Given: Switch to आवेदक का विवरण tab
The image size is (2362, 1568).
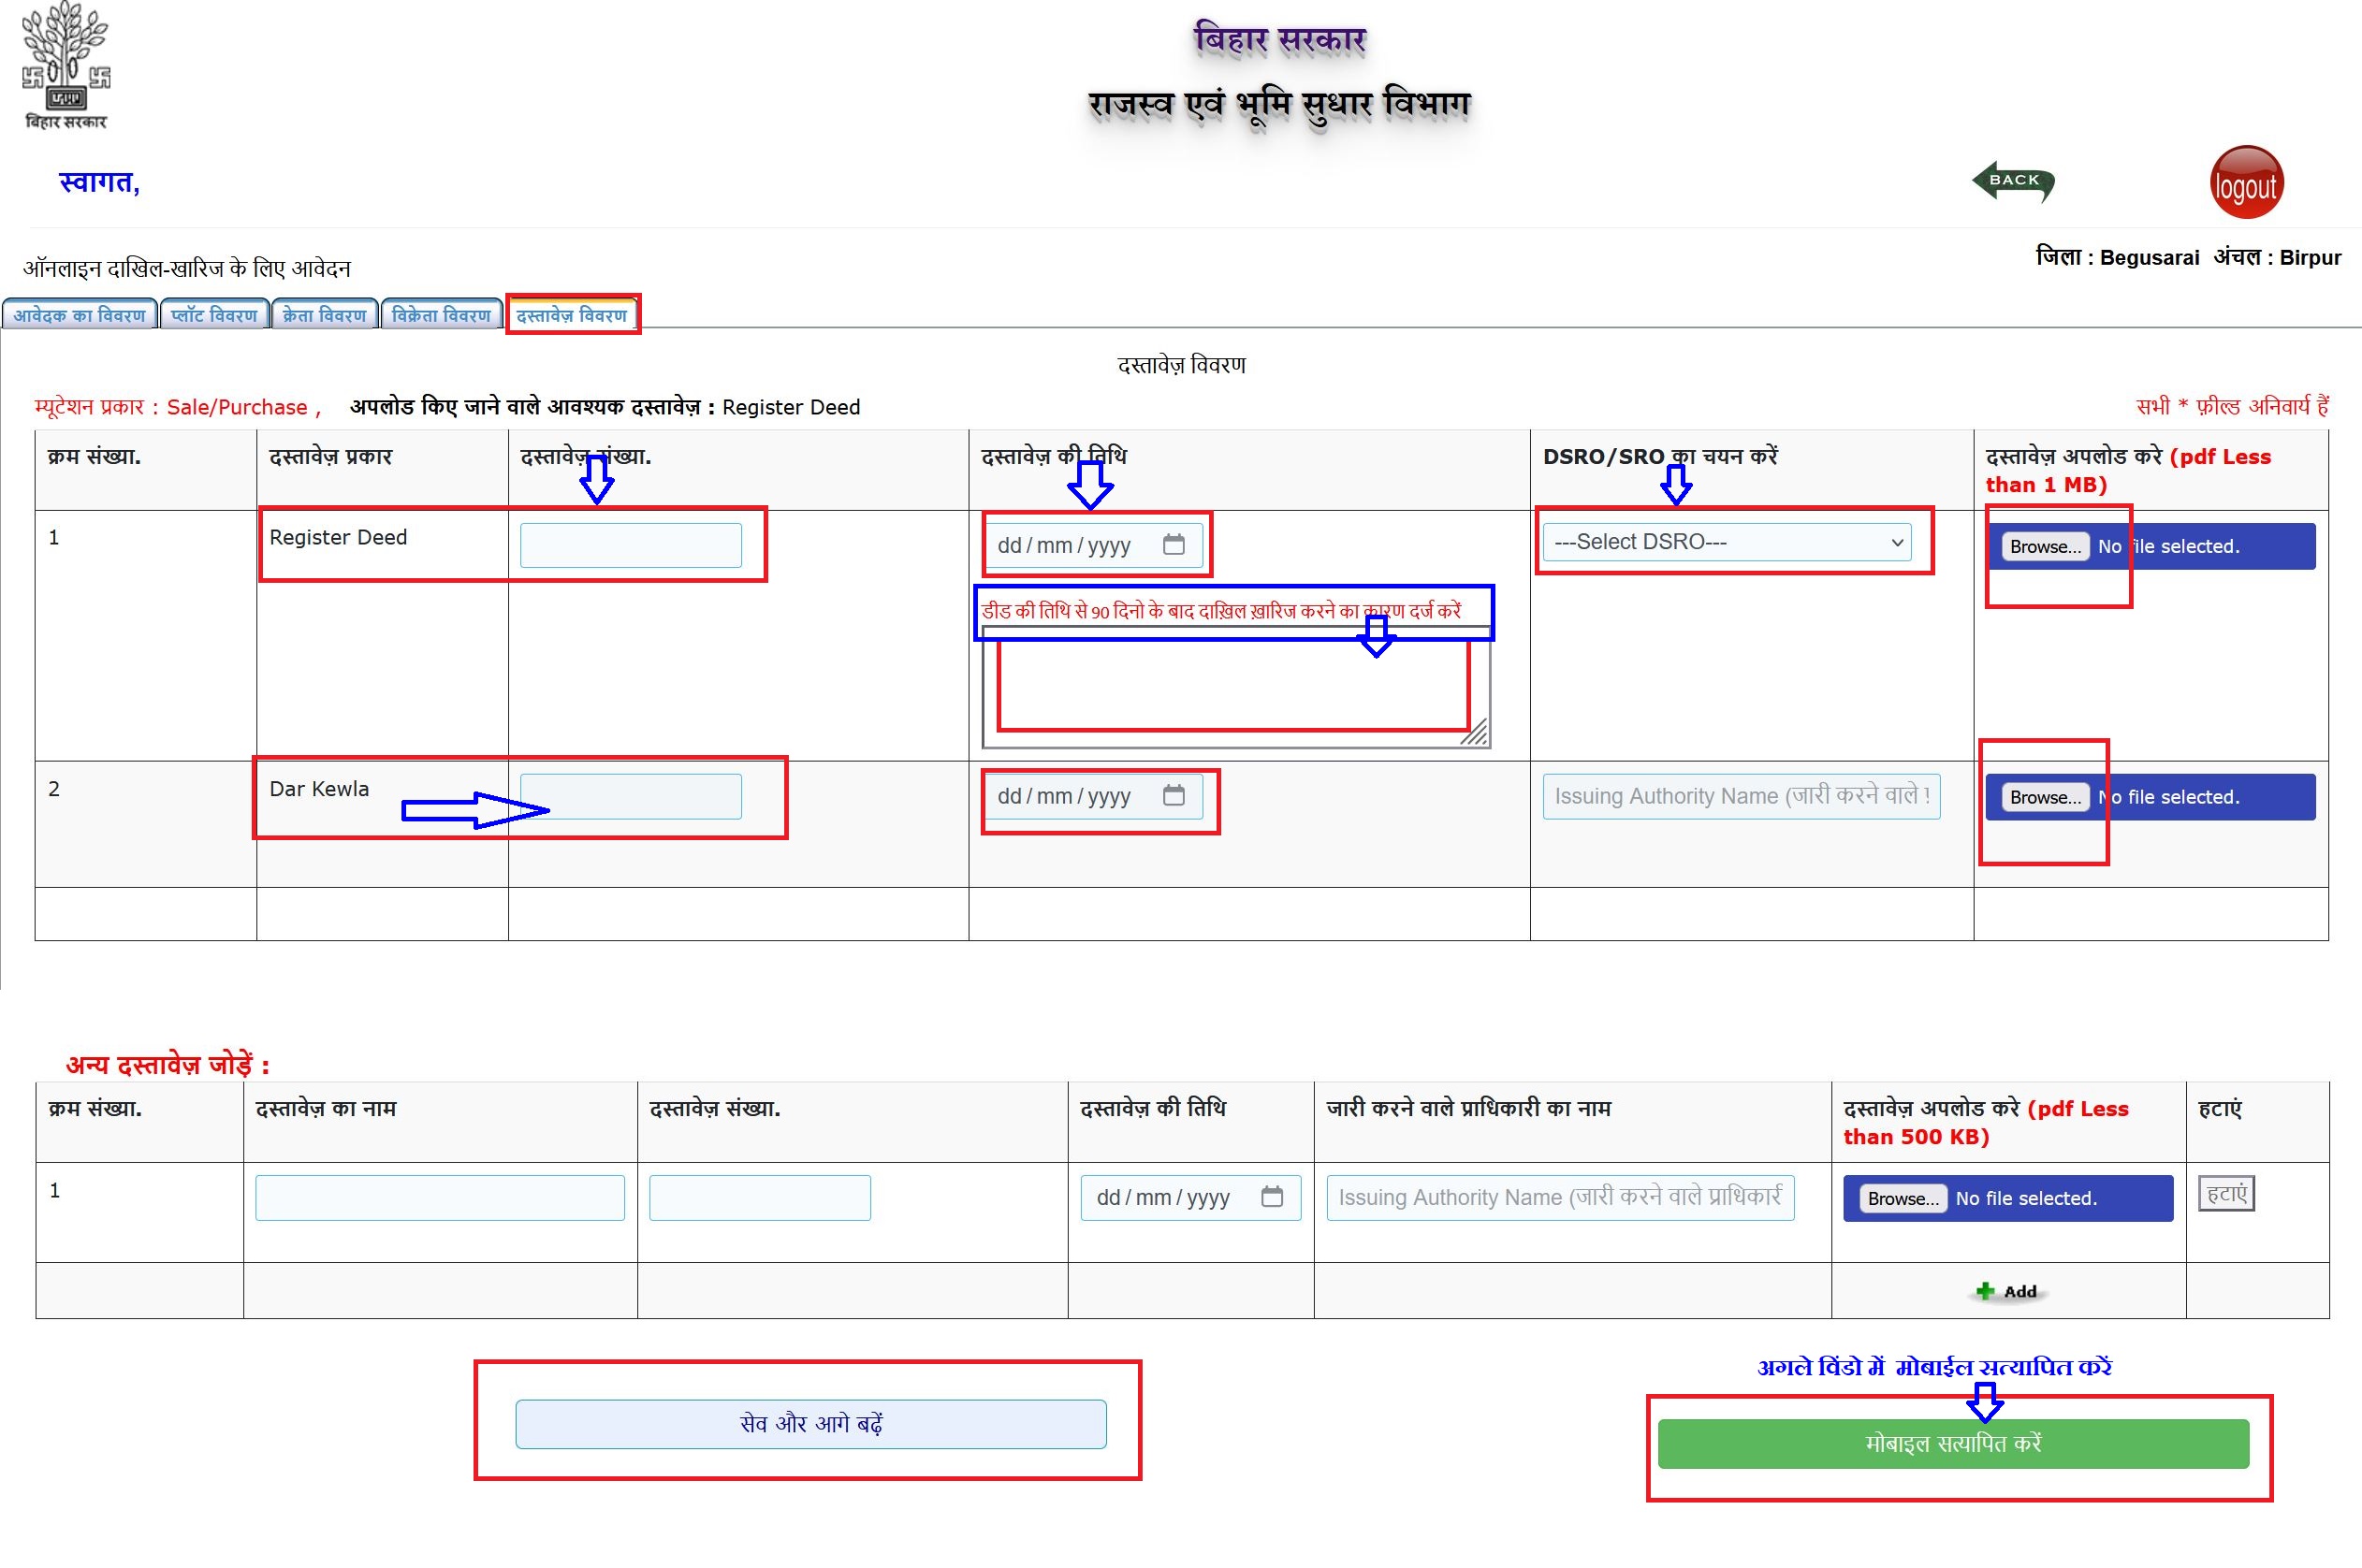Looking at the screenshot, I should 79,315.
